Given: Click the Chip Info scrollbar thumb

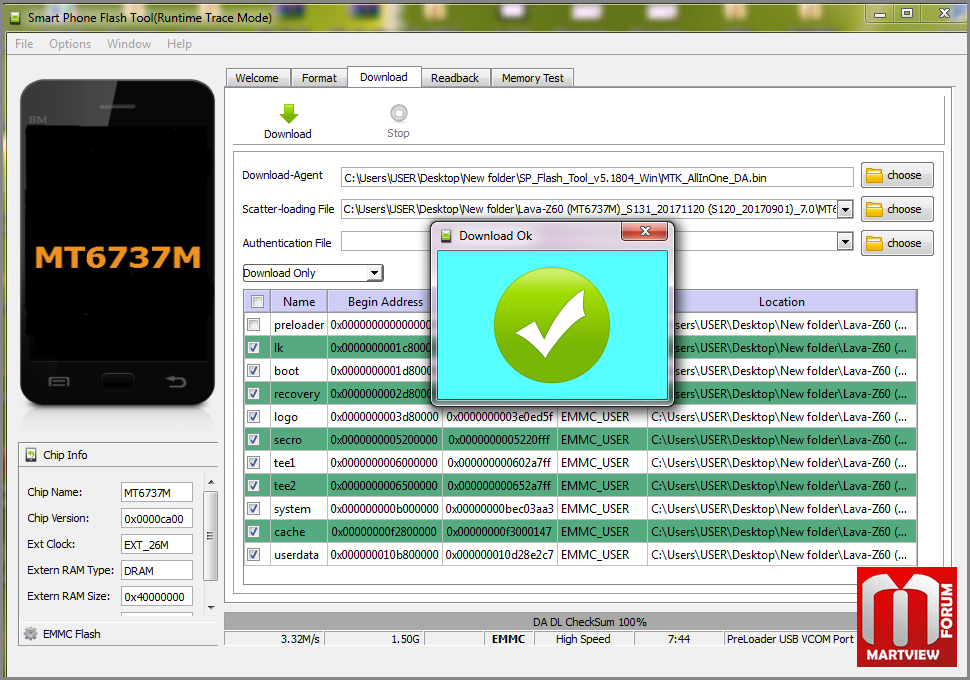Looking at the screenshot, I should pos(211,536).
